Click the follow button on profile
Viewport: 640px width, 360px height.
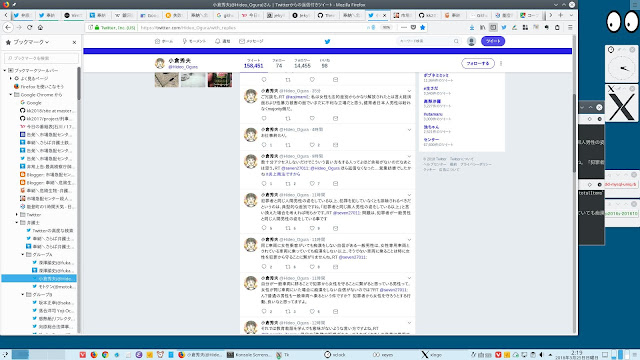(478, 63)
